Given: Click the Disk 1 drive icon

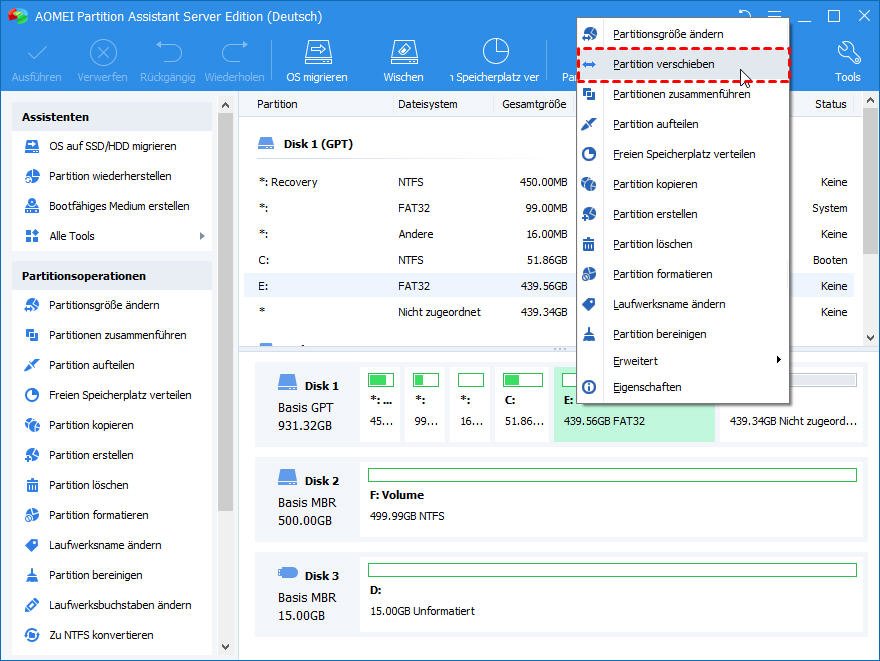Looking at the screenshot, I should 287,383.
